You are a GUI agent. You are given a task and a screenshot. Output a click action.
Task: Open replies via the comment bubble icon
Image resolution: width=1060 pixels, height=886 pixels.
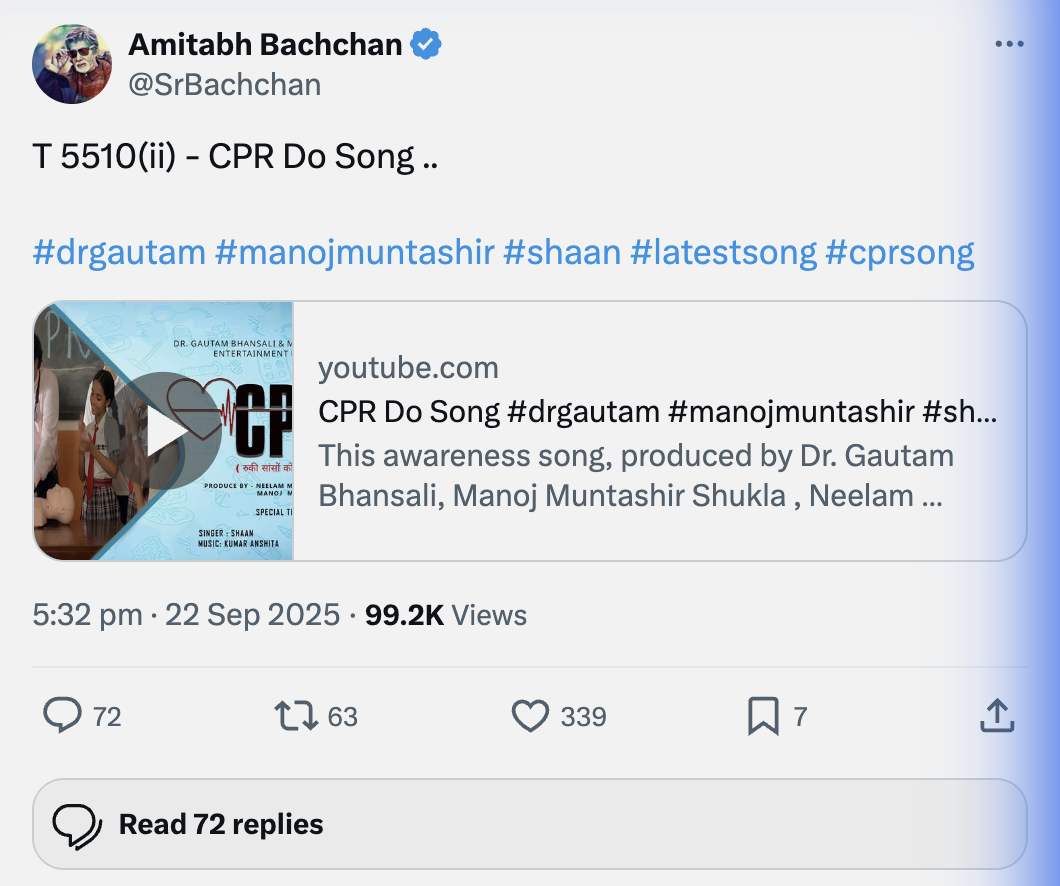click(x=64, y=716)
